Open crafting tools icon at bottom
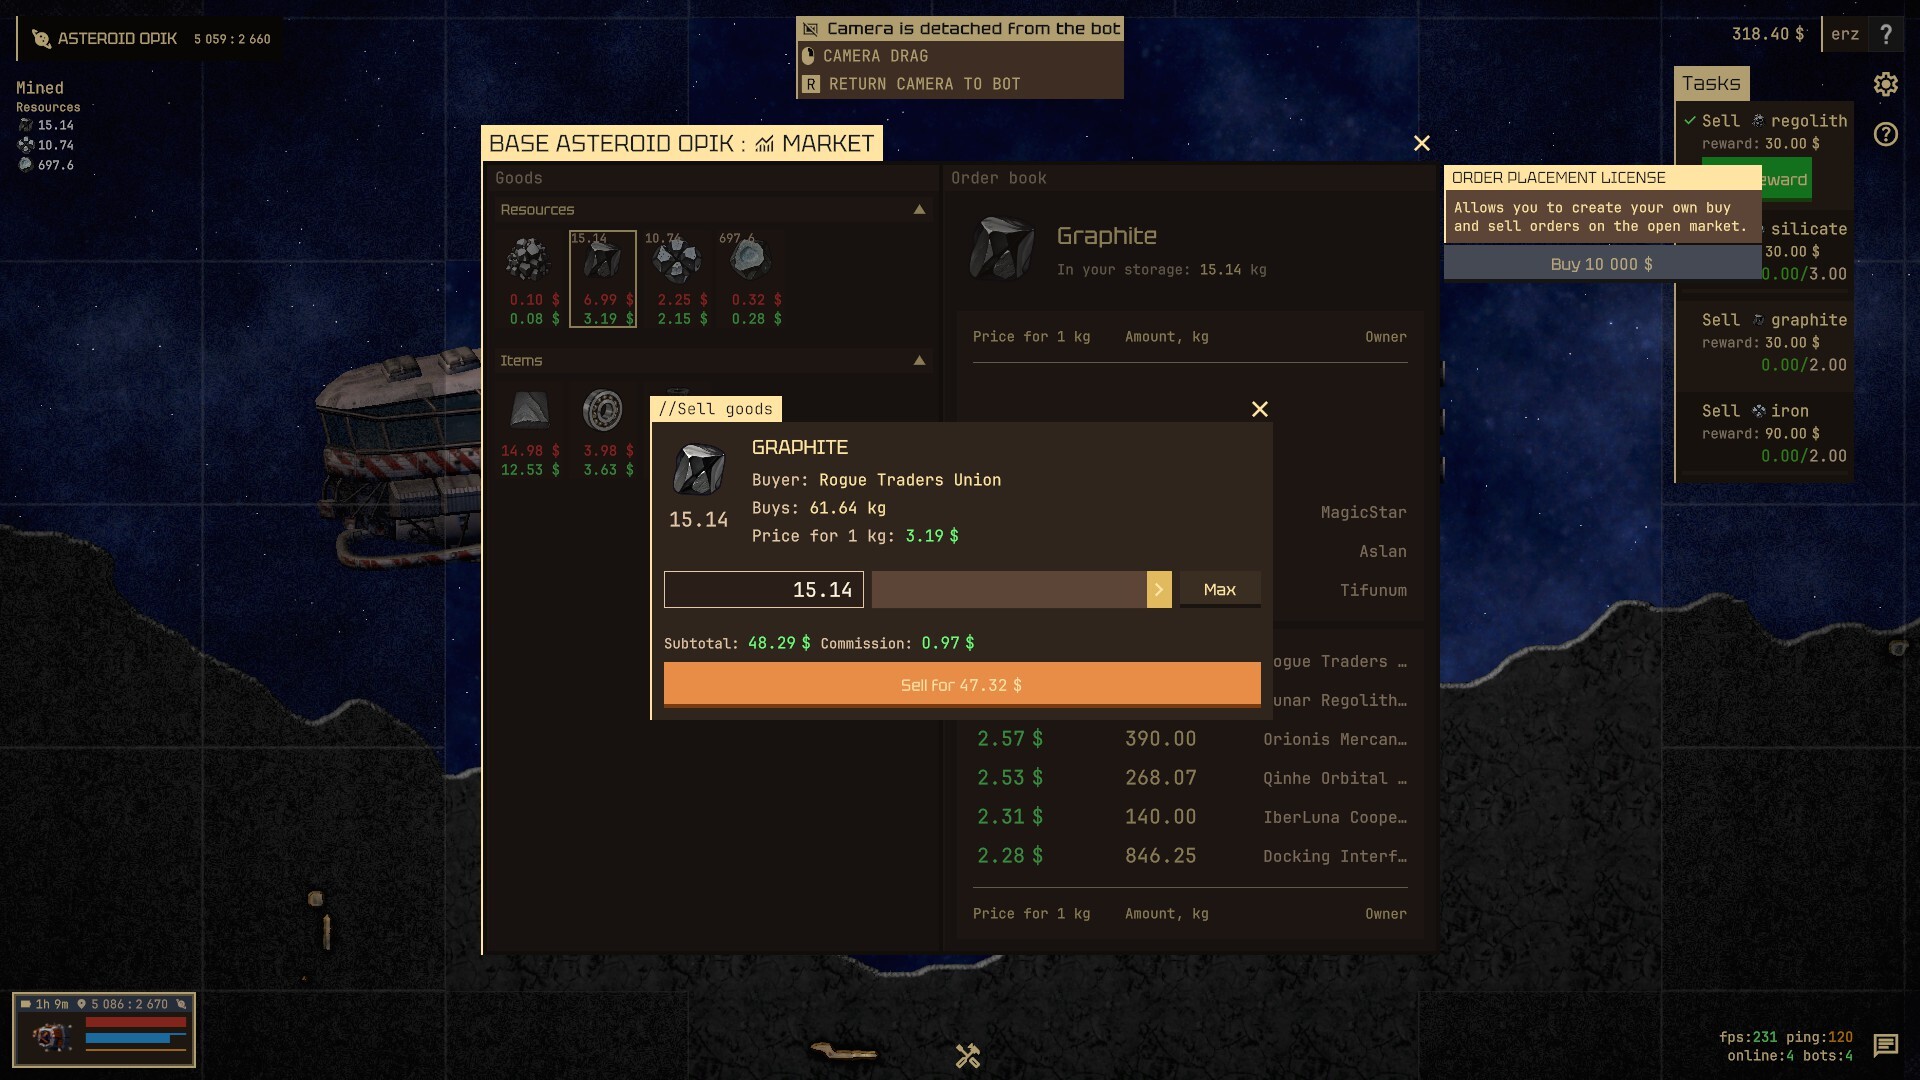Screen dimensions: 1920x1080 [967, 1056]
